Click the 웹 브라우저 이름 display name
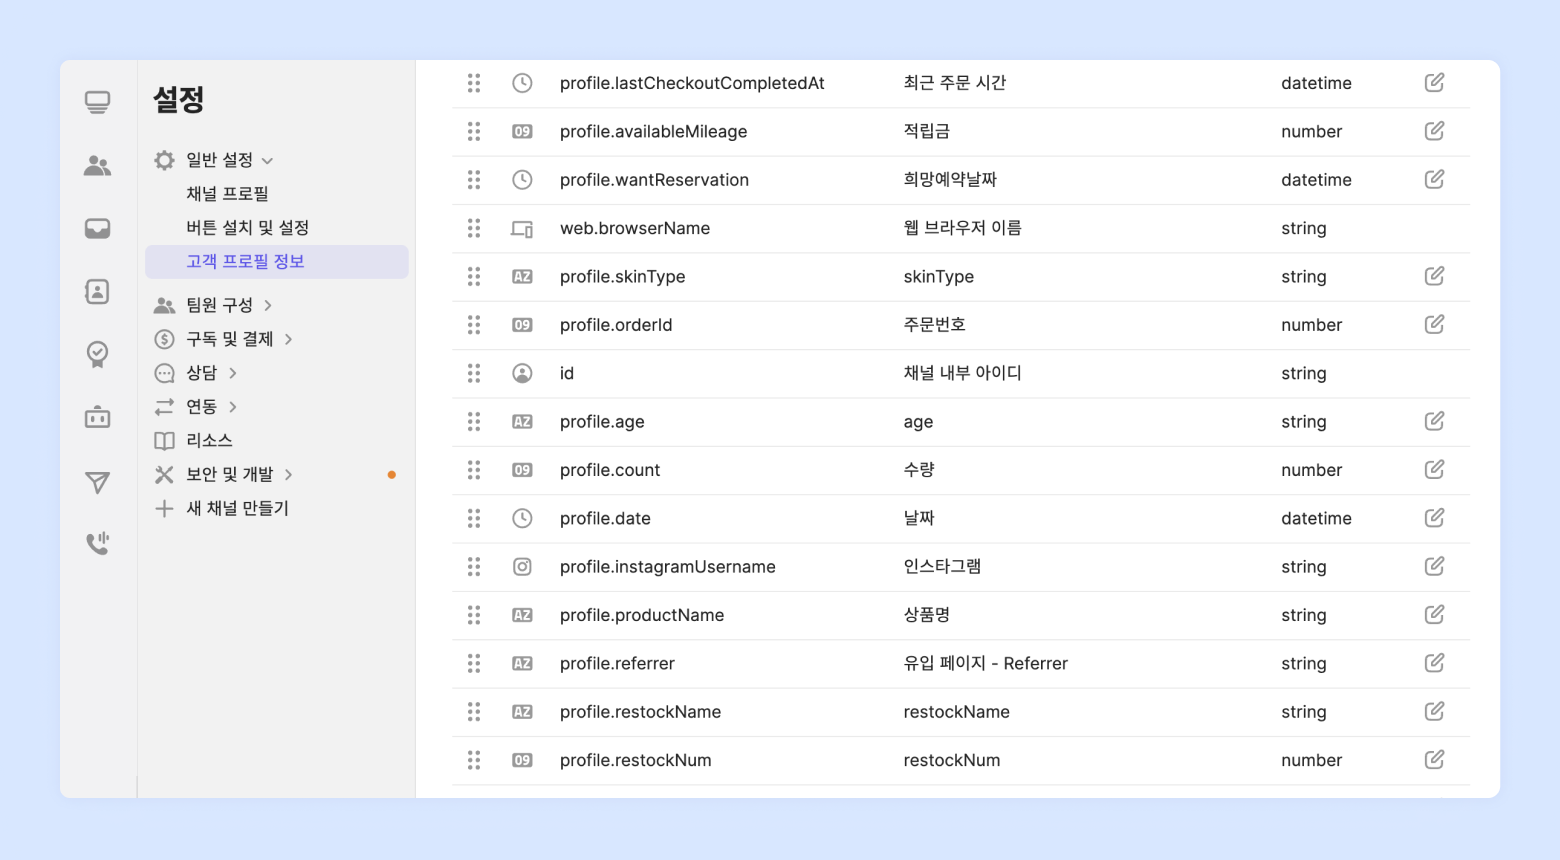The height and width of the screenshot is (860, 1560). point(962,228)
